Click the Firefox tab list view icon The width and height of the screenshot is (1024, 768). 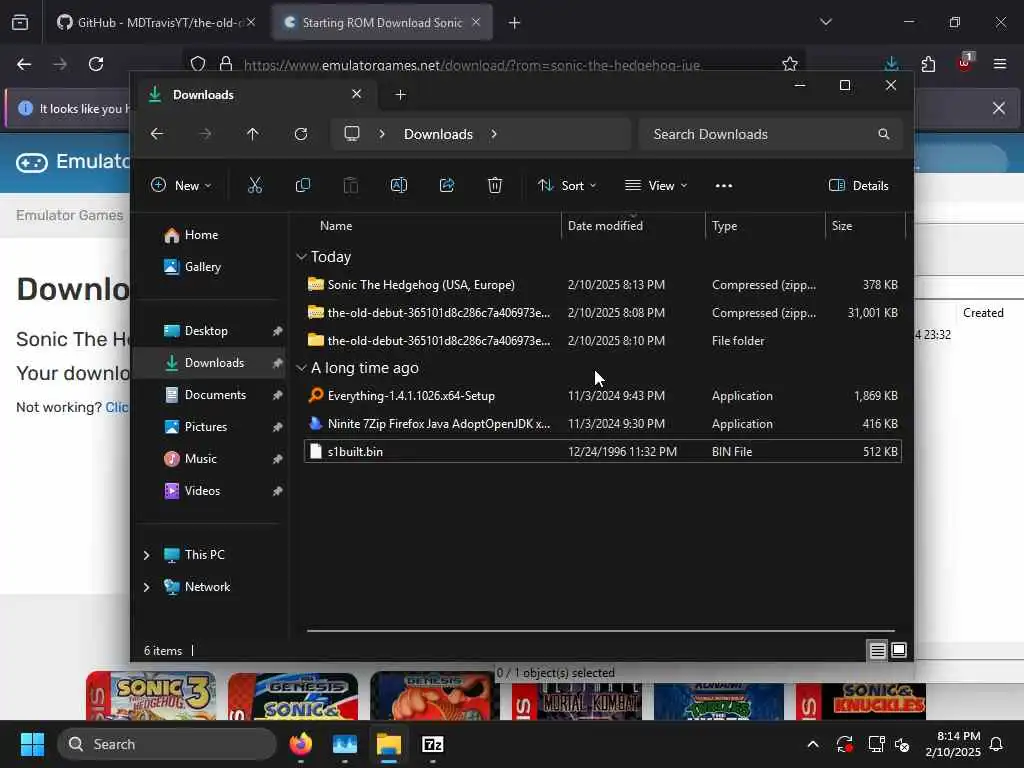[x=20, y=22]
